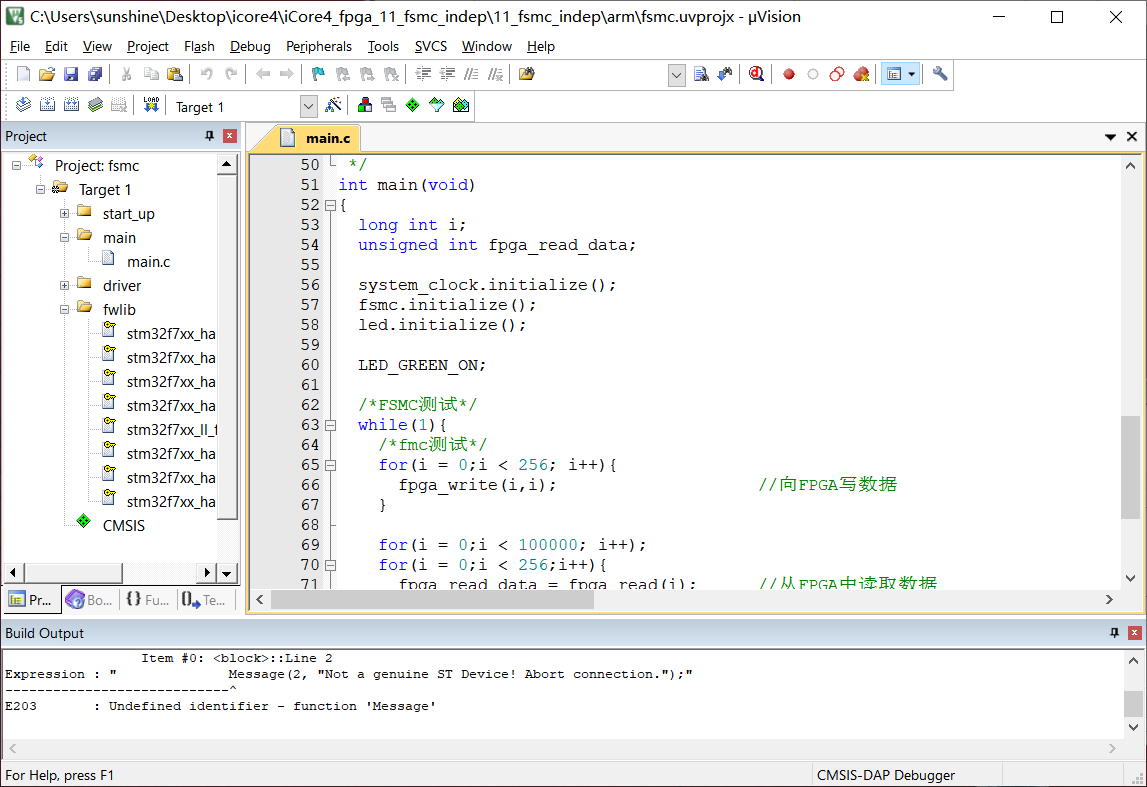Click Manage Project Items icon
This screenshot has width=1147, height=787.
point(365,105)
